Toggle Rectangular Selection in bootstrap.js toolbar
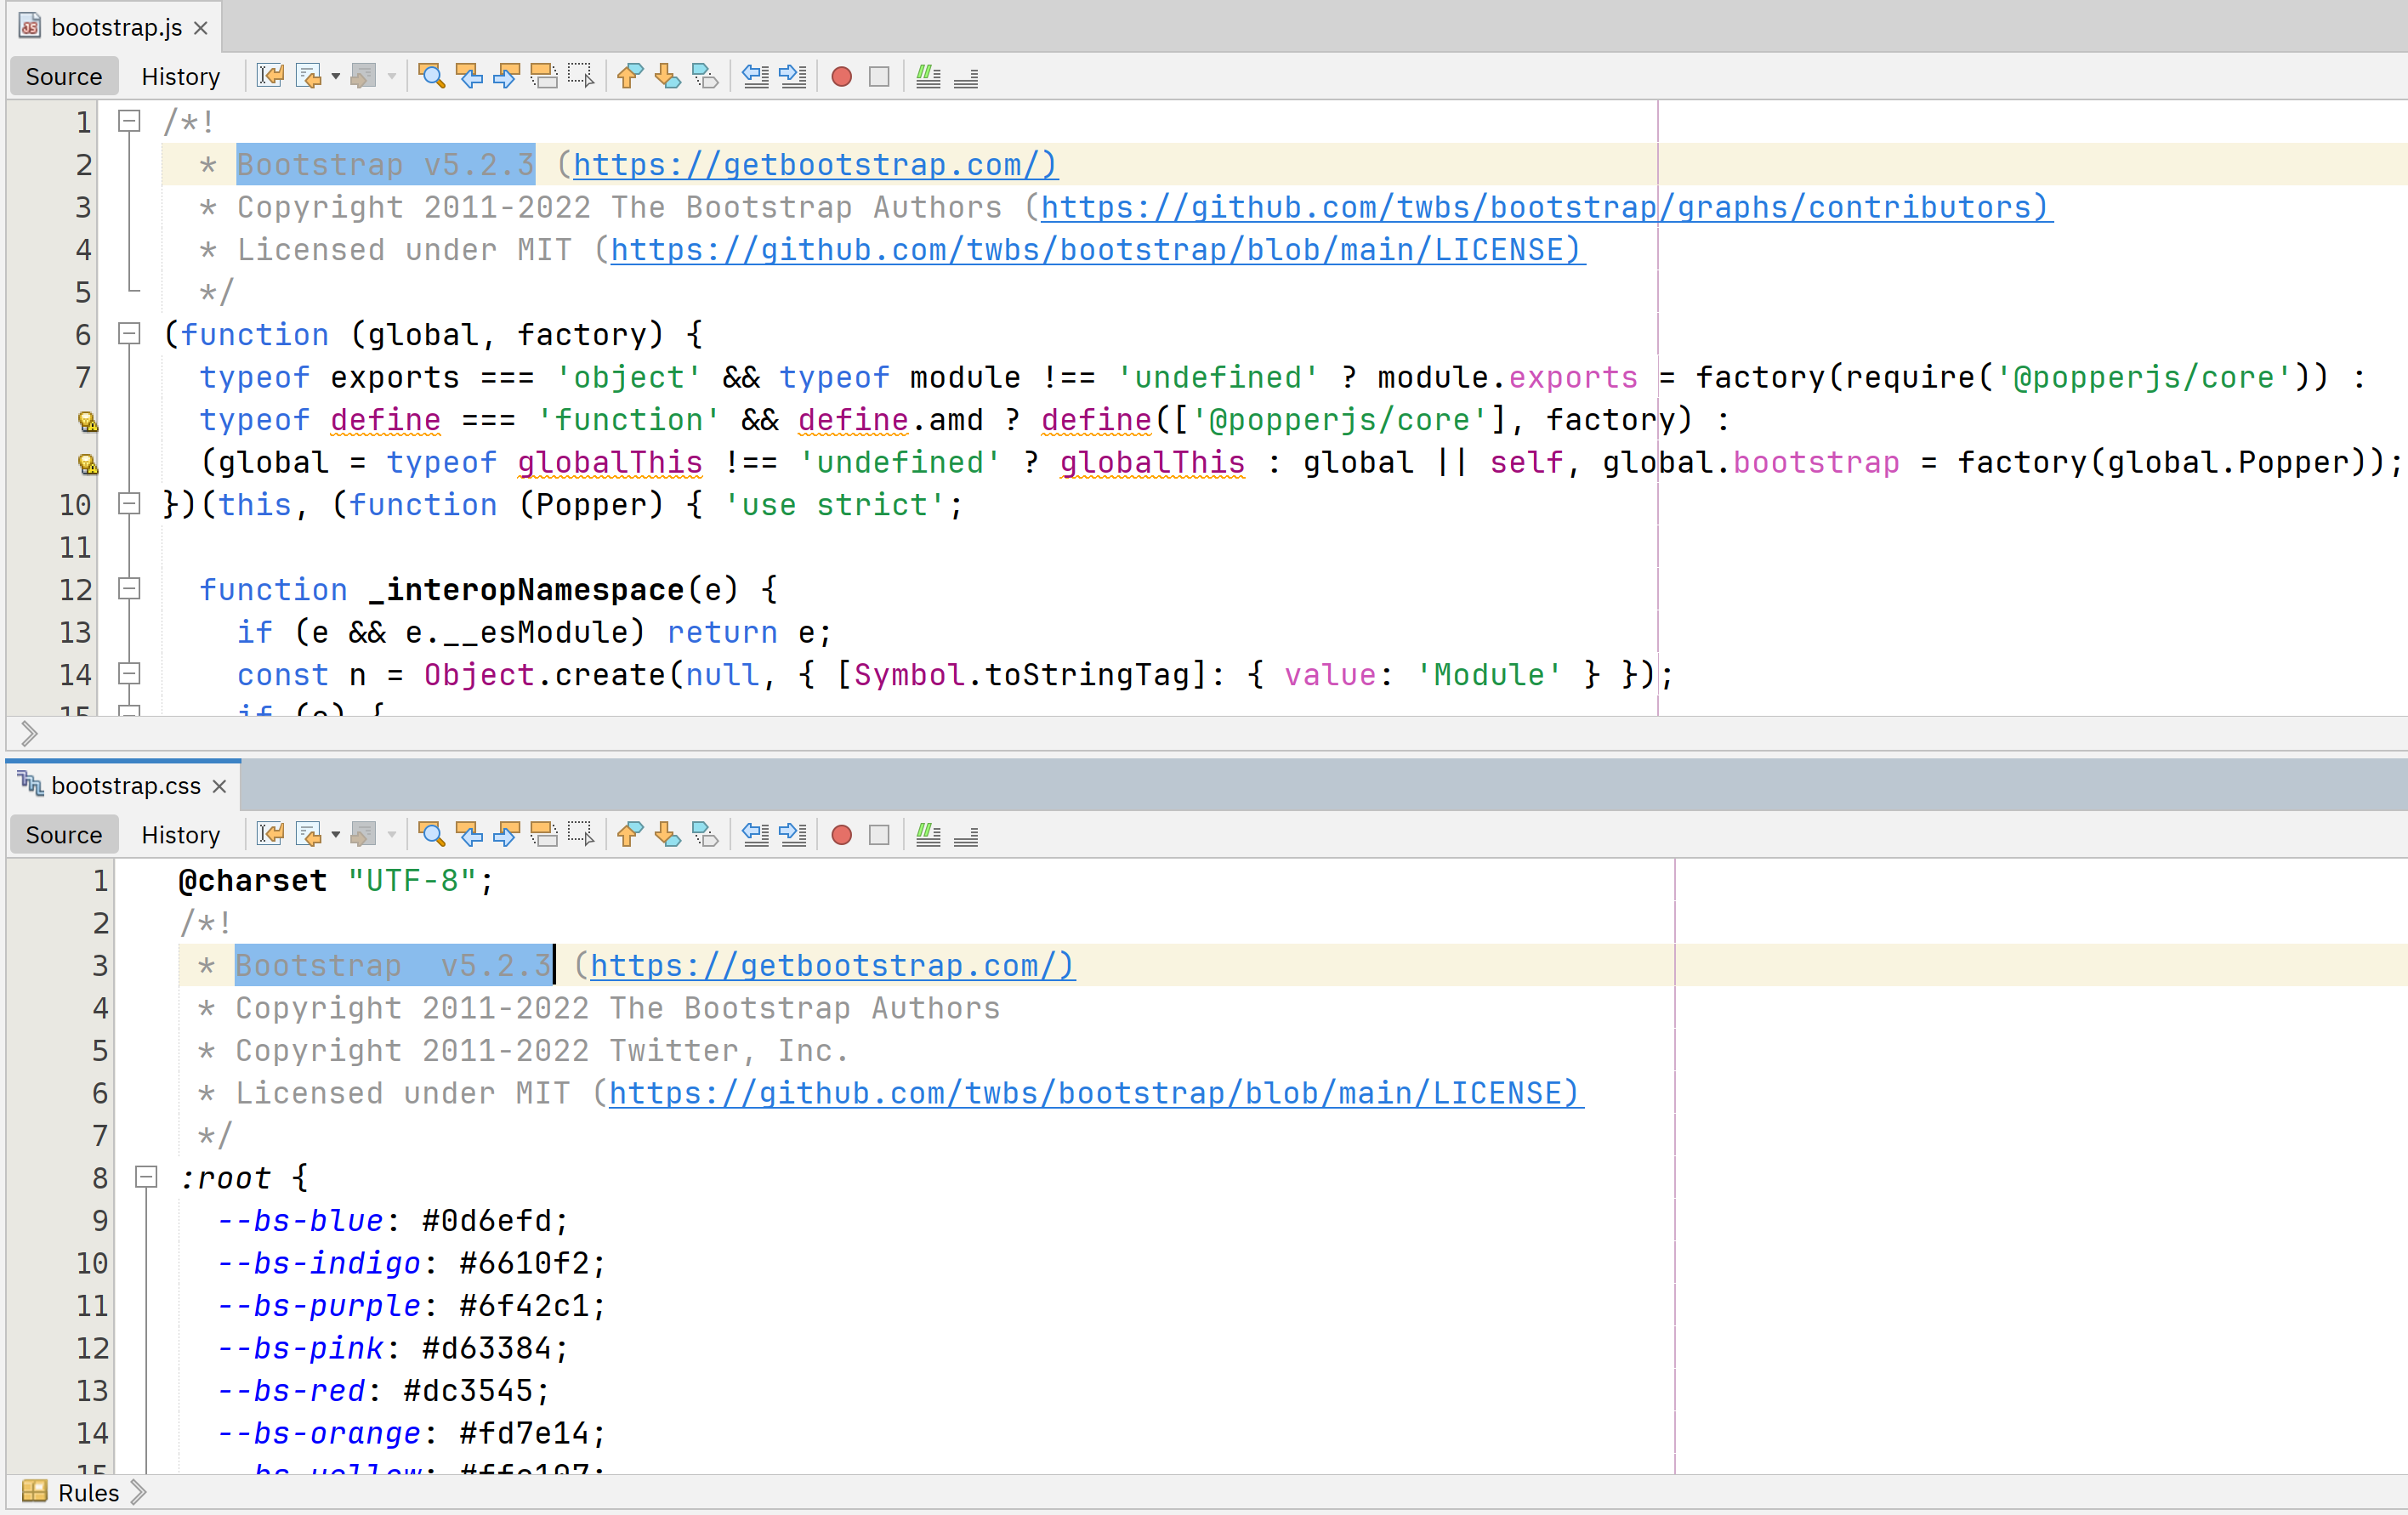2408x1515 pixels. (x=581, y=77)
